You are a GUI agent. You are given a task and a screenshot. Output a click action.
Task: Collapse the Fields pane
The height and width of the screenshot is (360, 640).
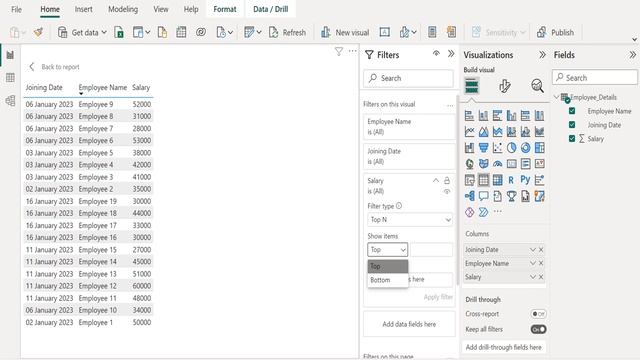[632, 55]
